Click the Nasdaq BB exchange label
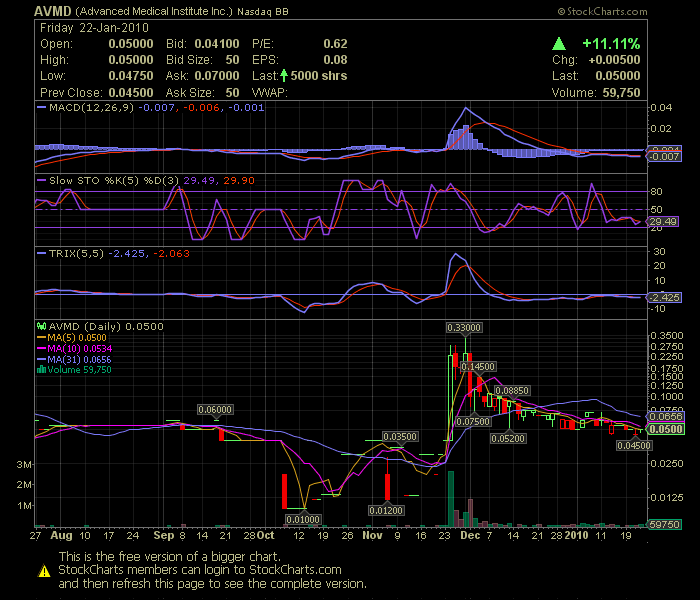This screenshot has width=700, height=600. 263,12
